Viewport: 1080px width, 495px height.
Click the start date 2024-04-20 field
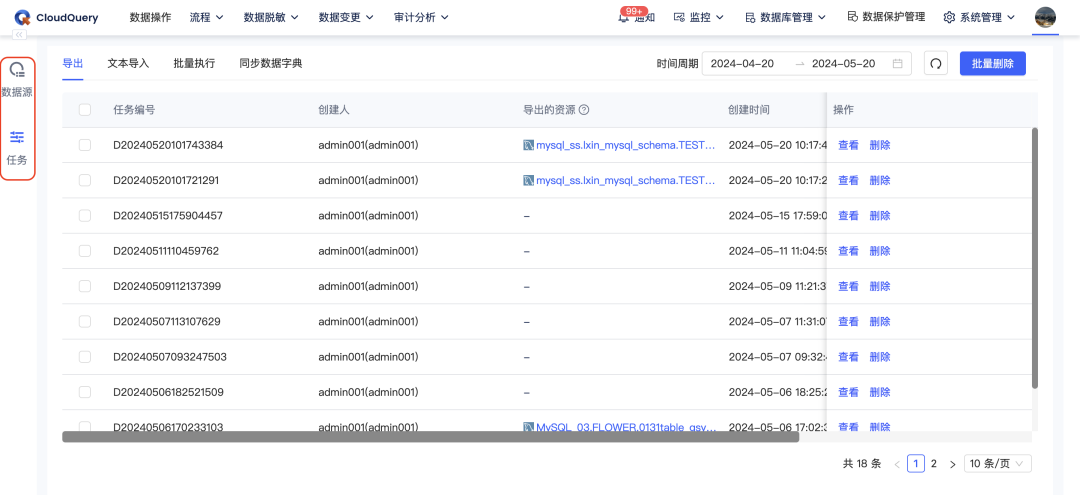pos(742,63)
